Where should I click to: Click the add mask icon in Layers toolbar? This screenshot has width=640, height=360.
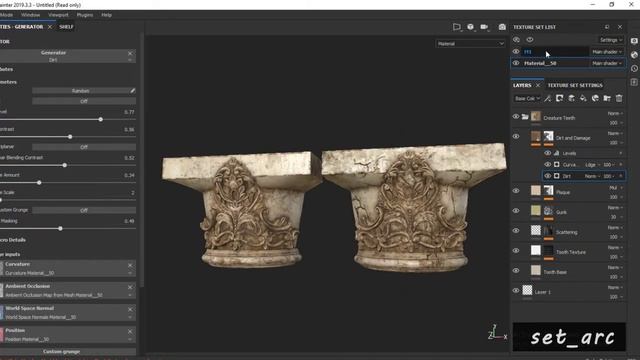[x=560, y=98]
